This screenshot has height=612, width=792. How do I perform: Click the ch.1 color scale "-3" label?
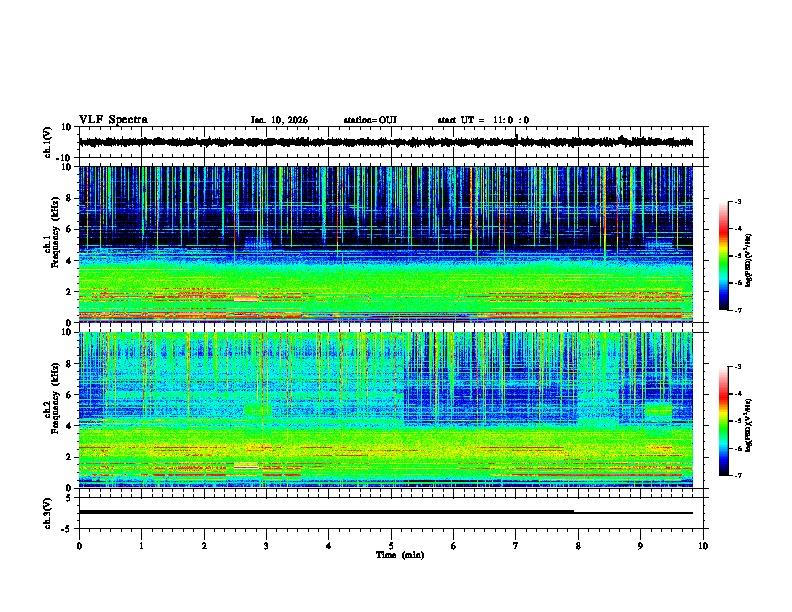pos(737,201)
